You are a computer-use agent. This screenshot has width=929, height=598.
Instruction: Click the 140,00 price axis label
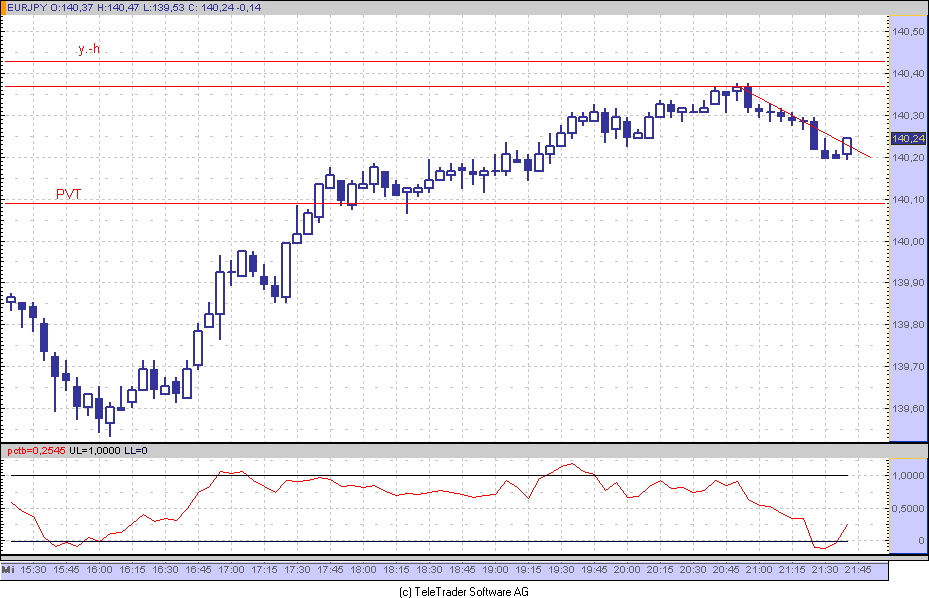[908, 241]
